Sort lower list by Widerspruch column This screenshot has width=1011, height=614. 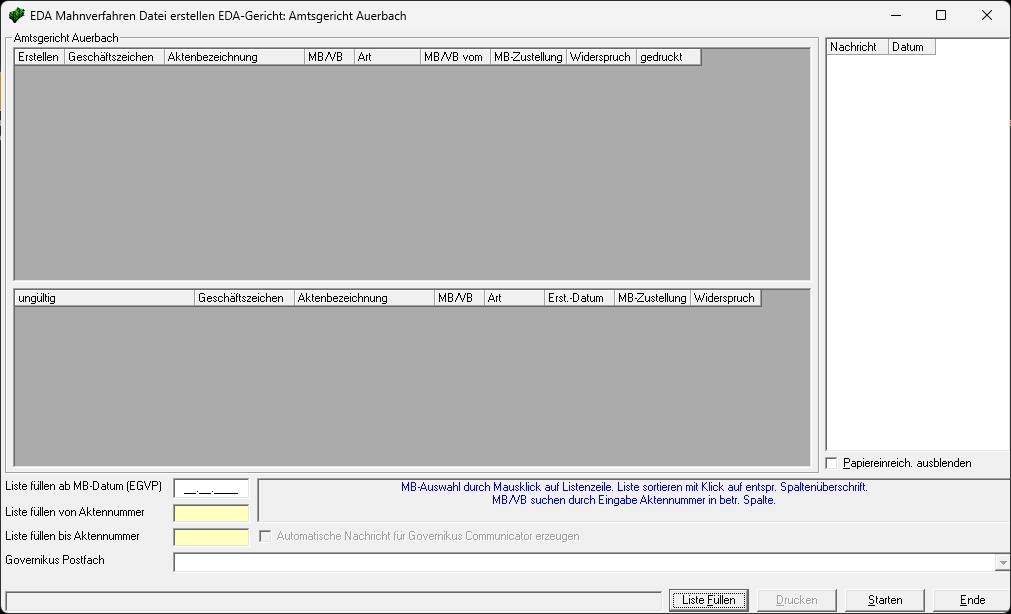point(725,298)
